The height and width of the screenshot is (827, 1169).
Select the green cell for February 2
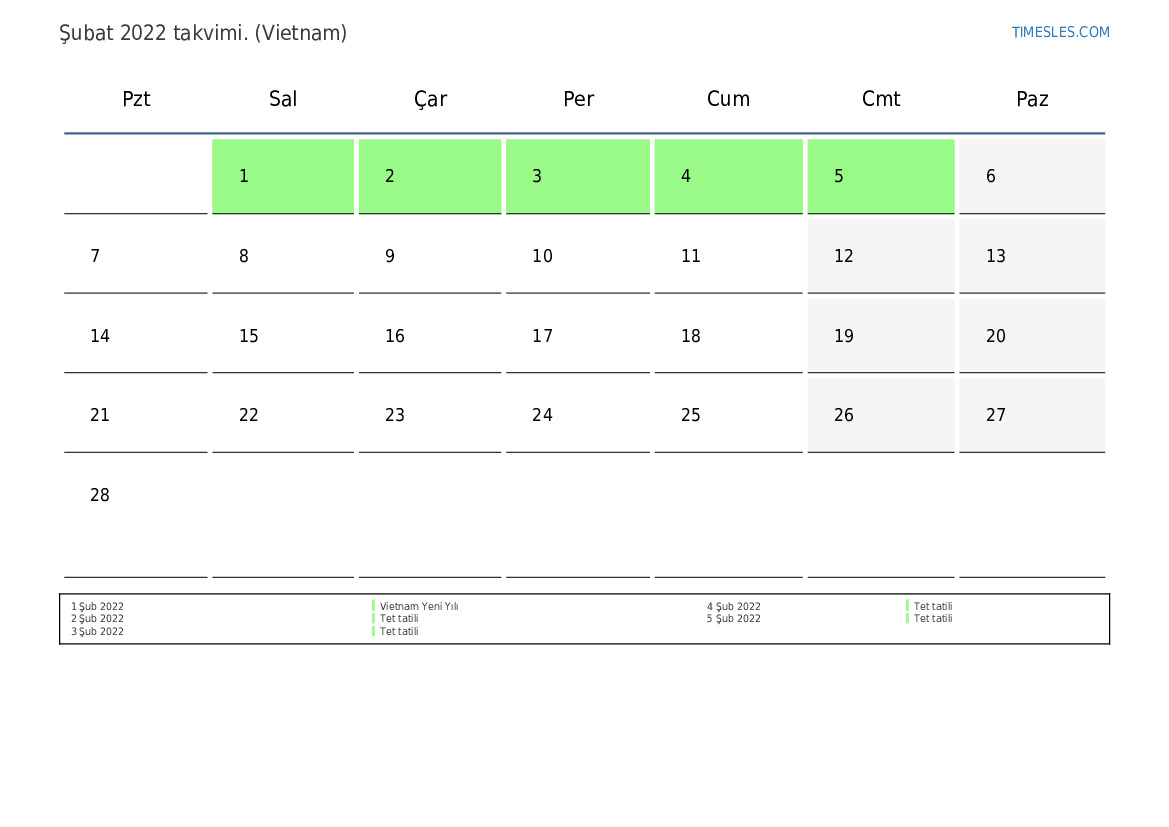coord(430,176)
